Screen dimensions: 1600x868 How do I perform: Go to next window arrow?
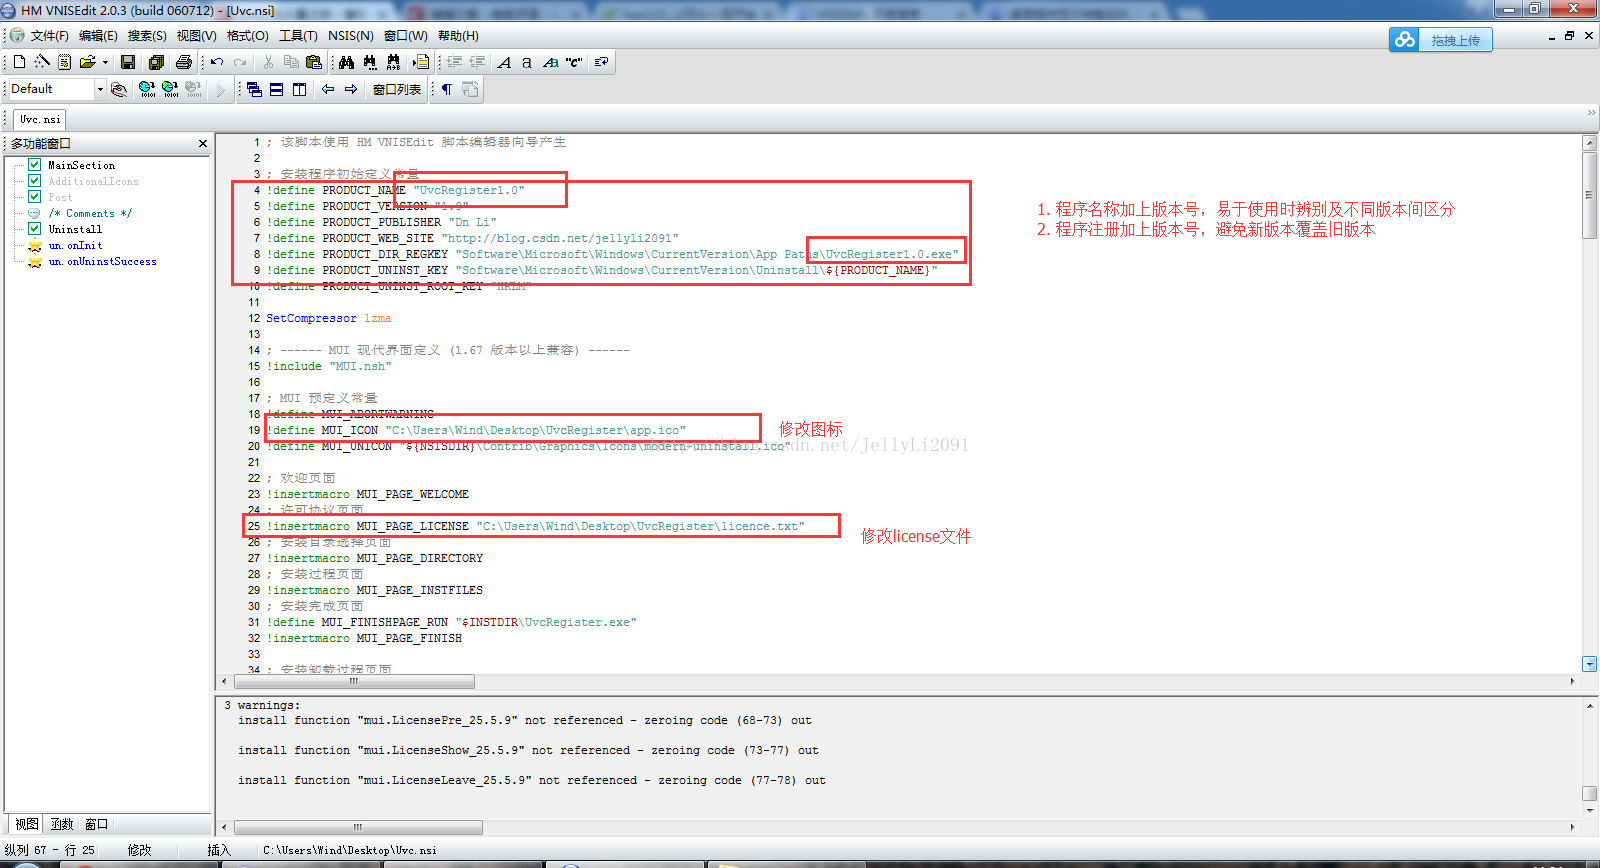(351, 90)
